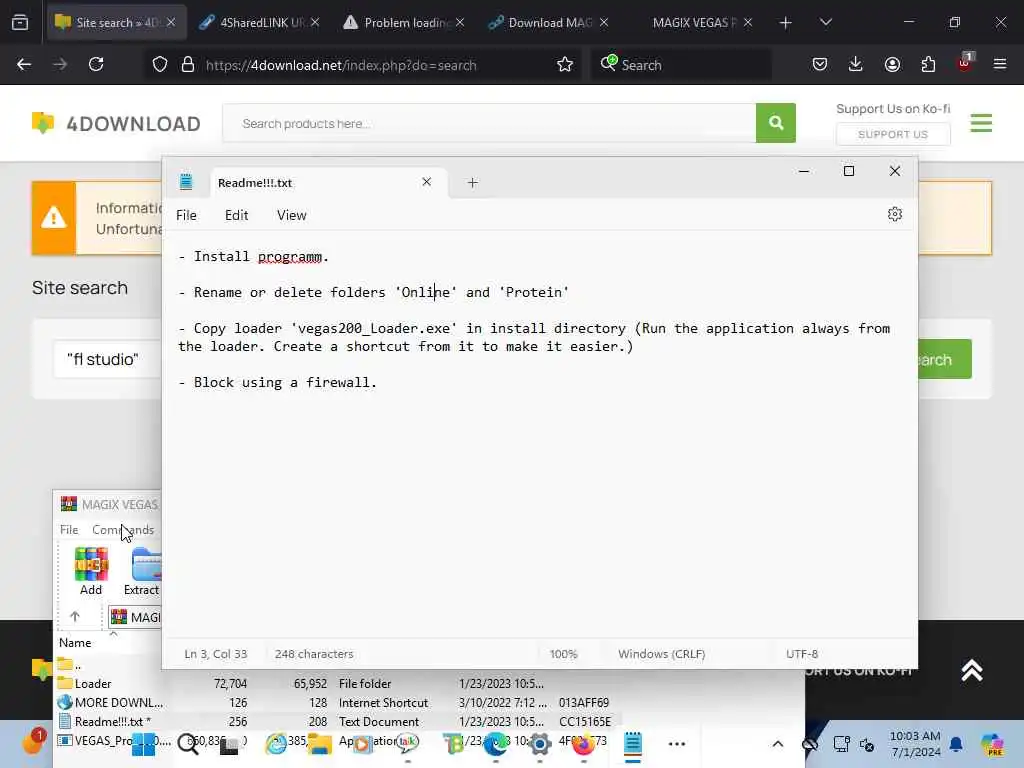Click the misspelled word 'programm' in text

(x=290, y=257)
